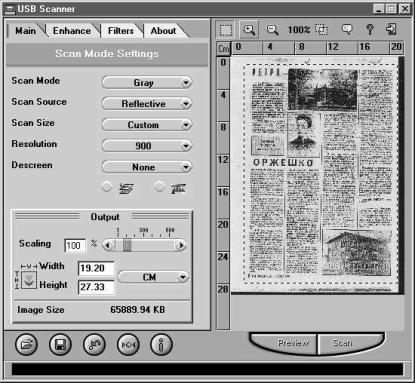
Task: Click the open folder round button
Action: 27,344
